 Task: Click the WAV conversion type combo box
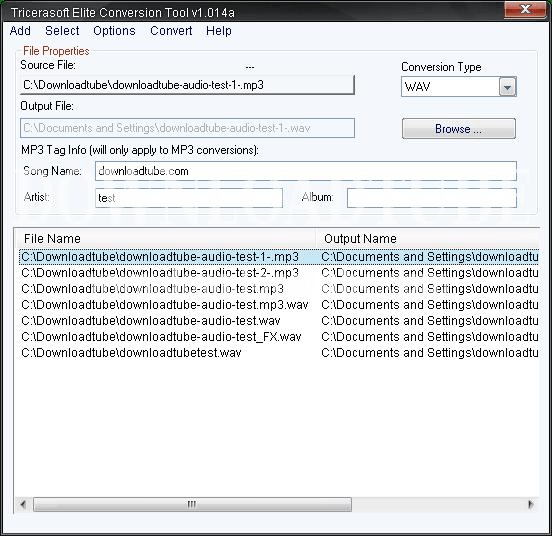tap(458, 87)
